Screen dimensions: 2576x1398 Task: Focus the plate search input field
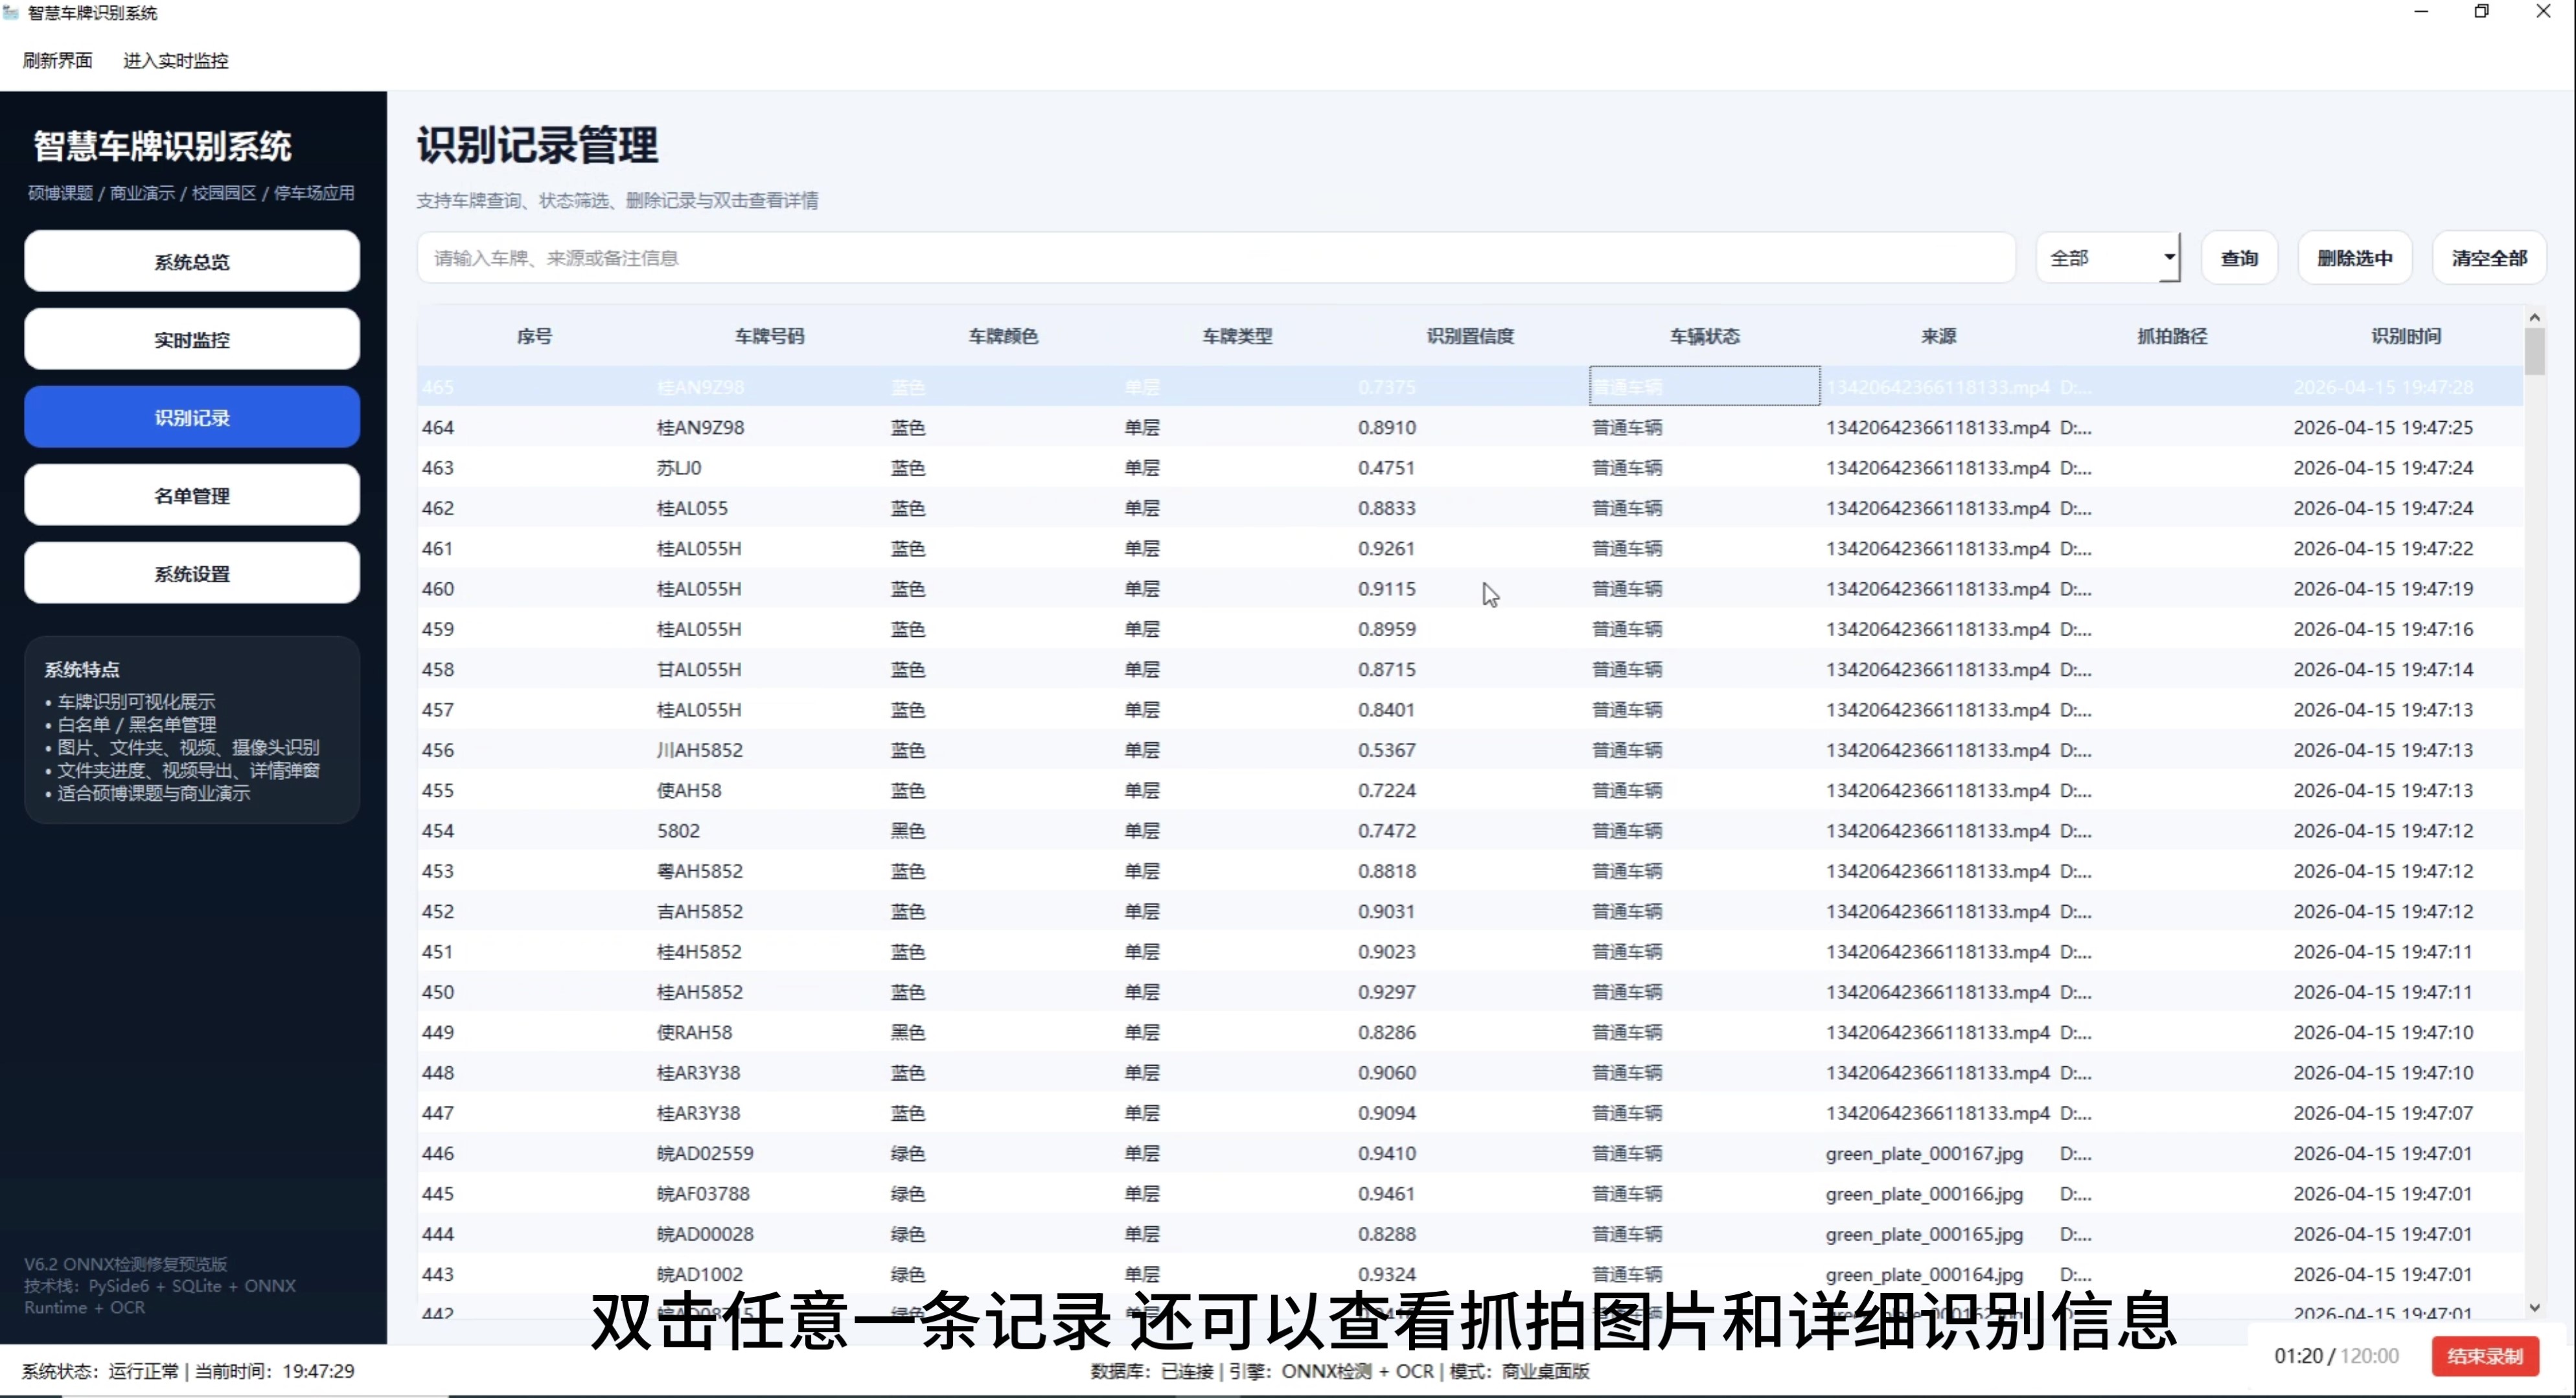[1216, 258]
